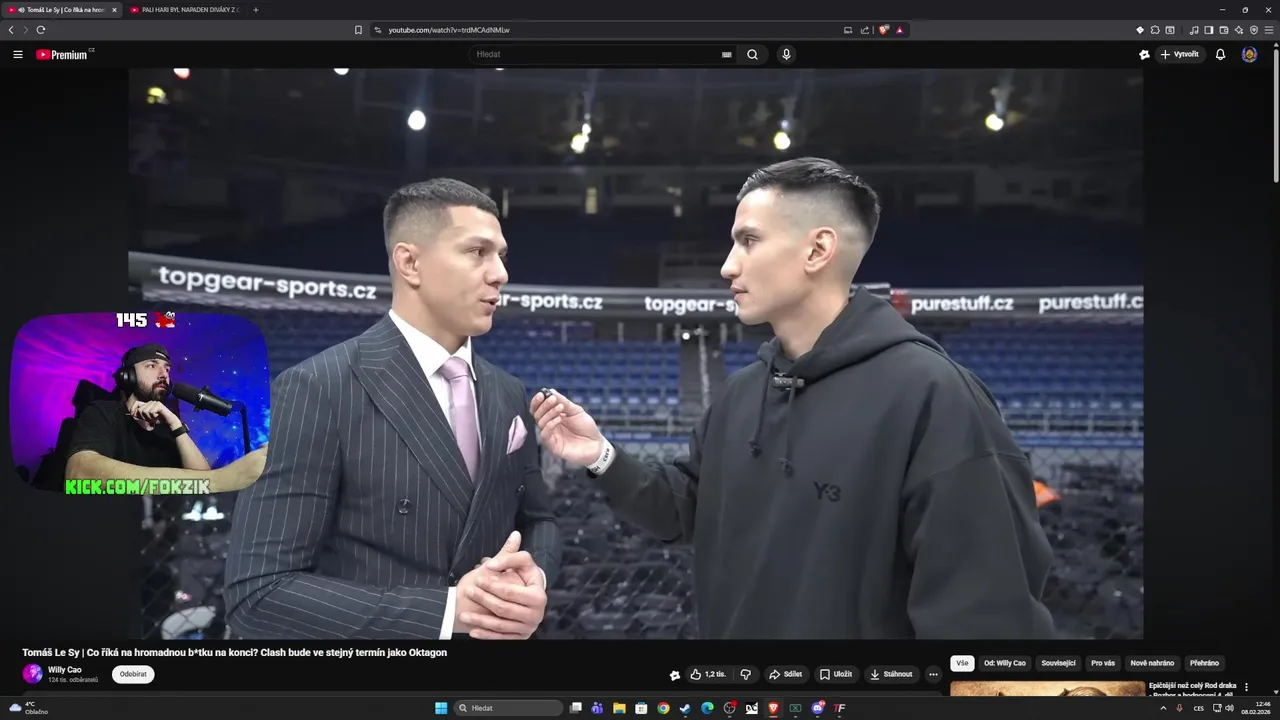Image resolution: width=1280 pixels, height=720 pixels.
Task: Toggle the browser sidebar panel icon
Action: tap(1209, 30)
